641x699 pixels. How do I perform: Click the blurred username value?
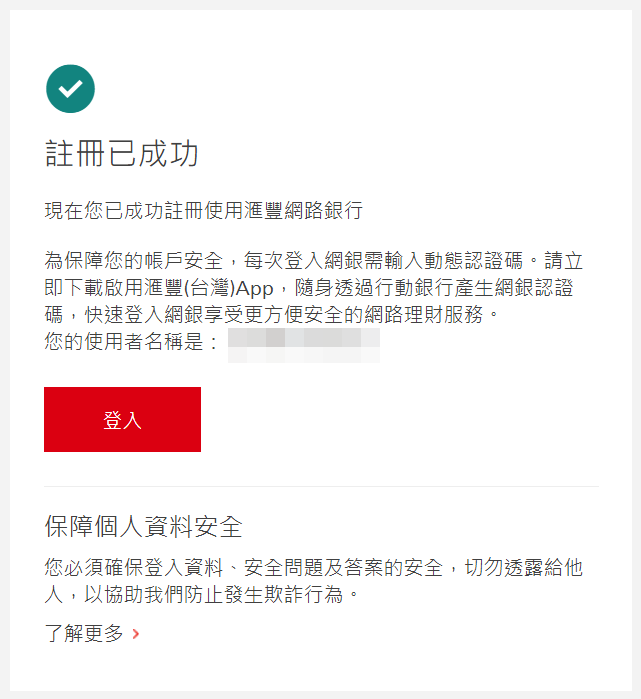pos(304,345)
